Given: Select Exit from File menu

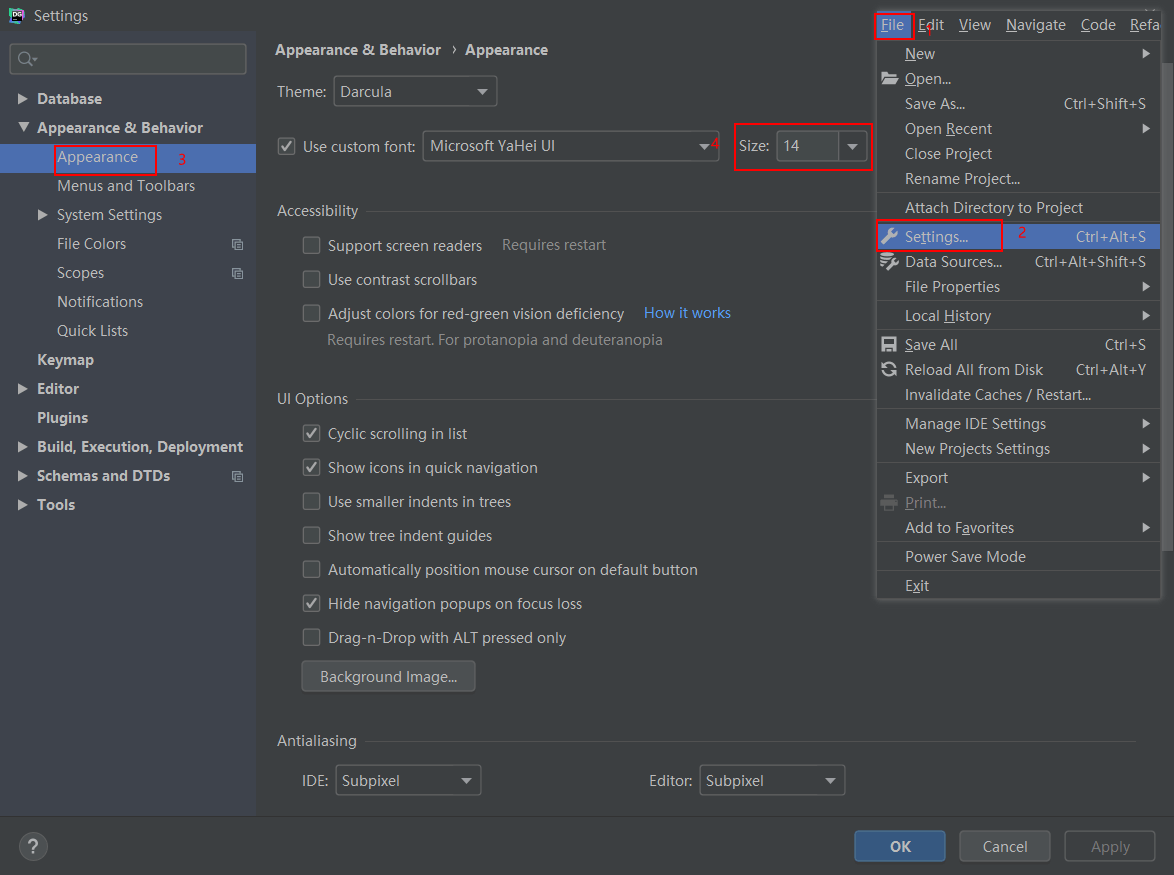Looking at the screenshot, I should pyautogui.click(x=1018, y=586).
